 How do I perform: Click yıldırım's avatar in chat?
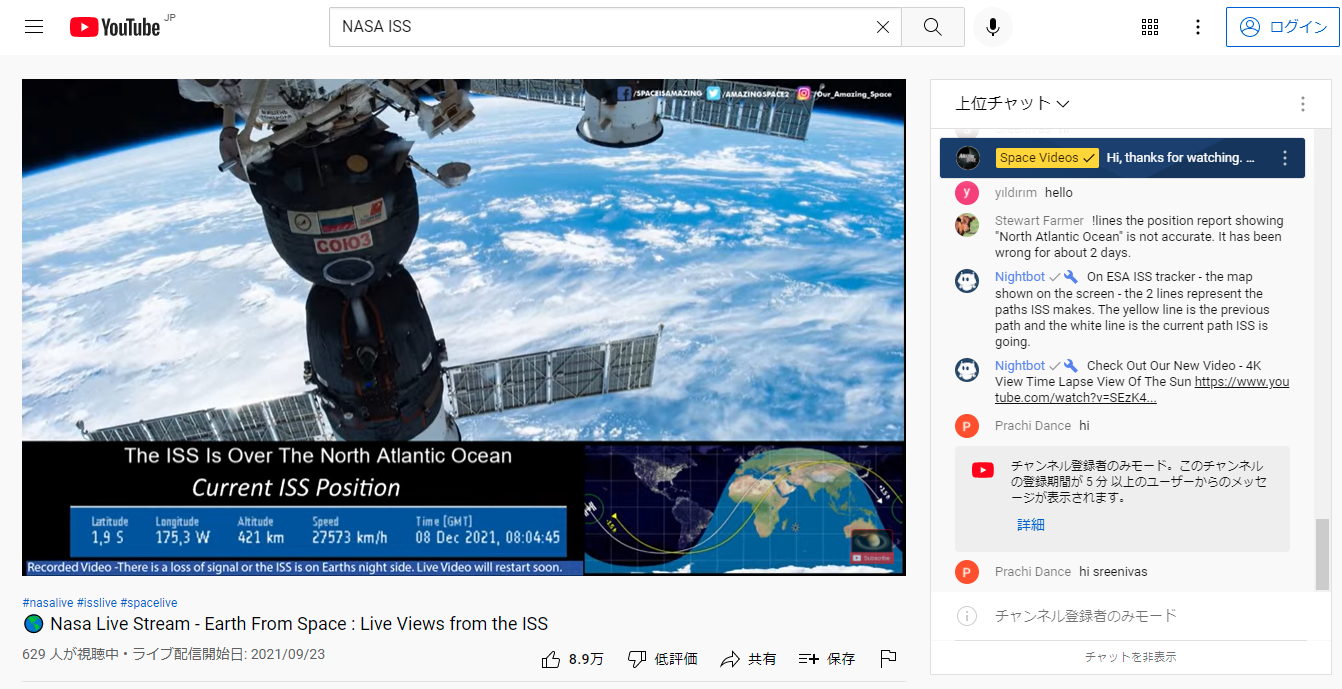pyautogui.click(x=967, y=193)
